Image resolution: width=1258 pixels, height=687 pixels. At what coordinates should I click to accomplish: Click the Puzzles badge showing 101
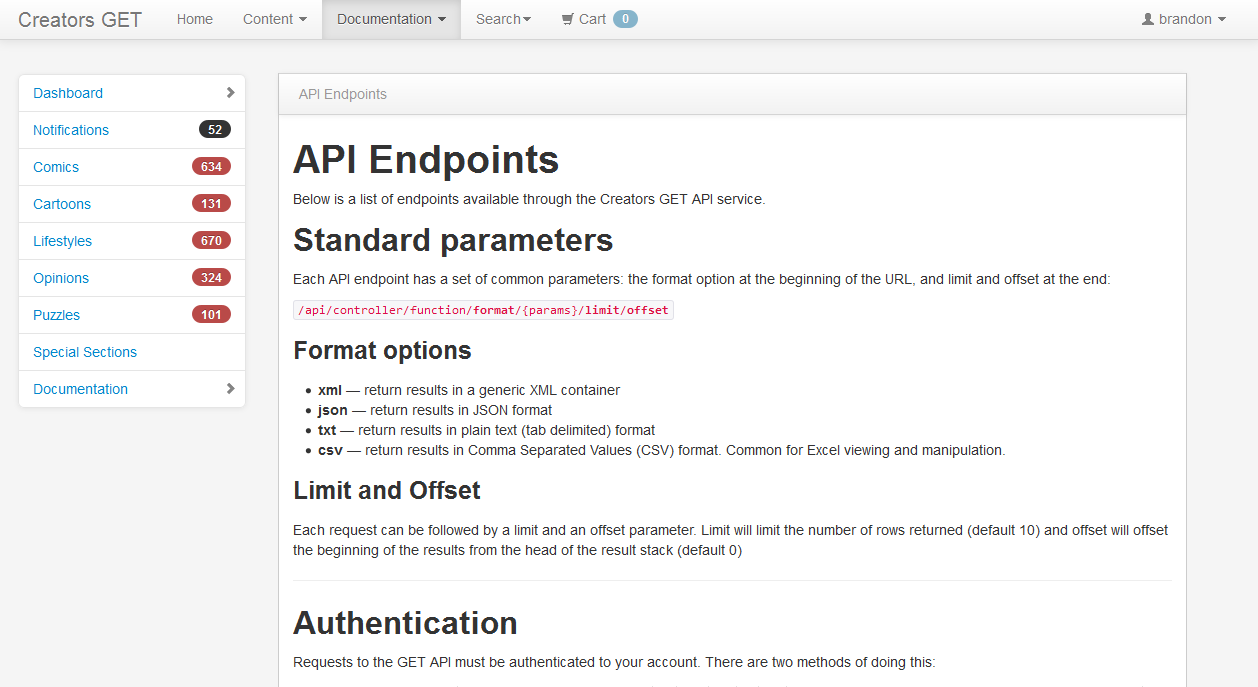(x=211, y=314)
